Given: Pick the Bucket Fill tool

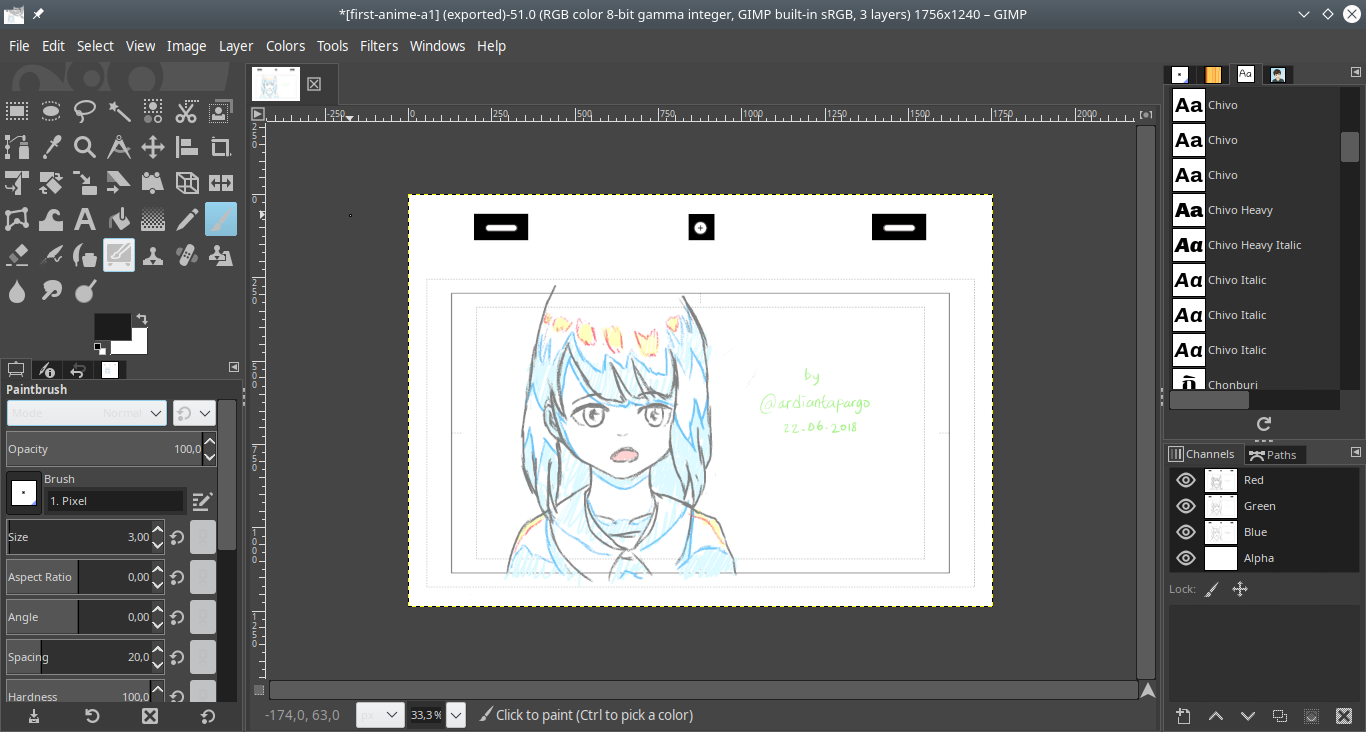Looking at the screenshot, I should point(119,220).
